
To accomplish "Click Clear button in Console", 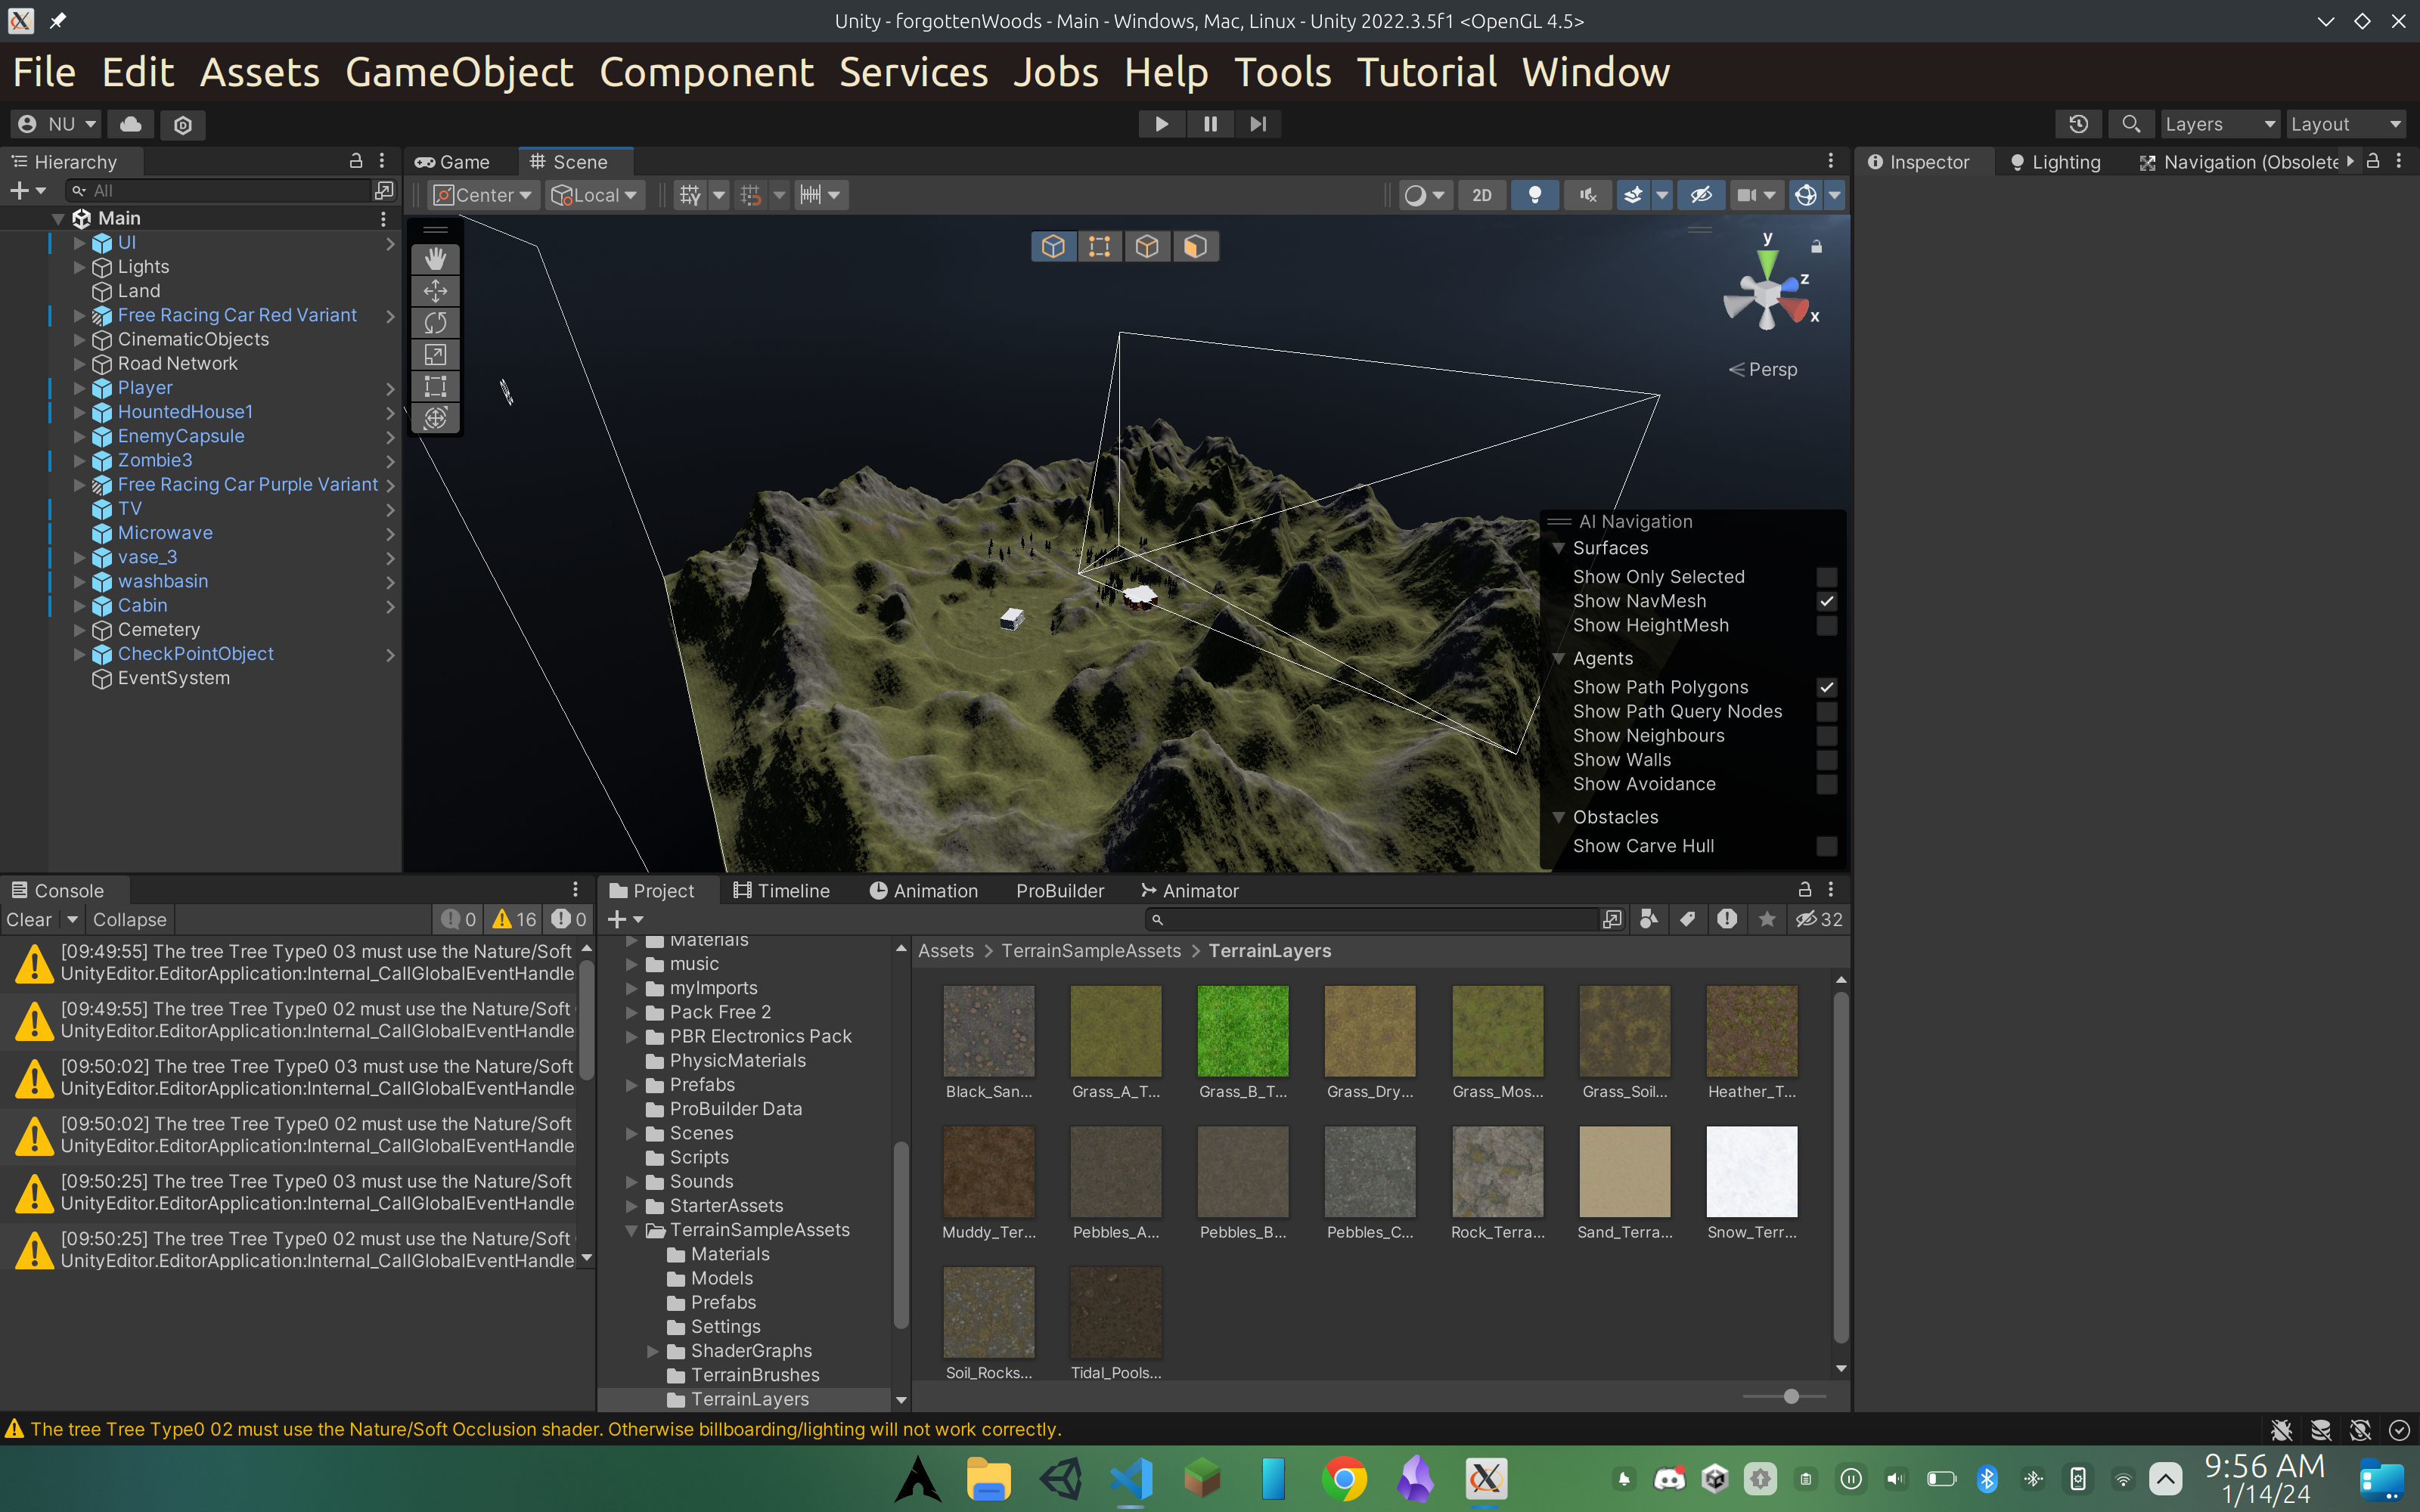I will click(29, 919).
